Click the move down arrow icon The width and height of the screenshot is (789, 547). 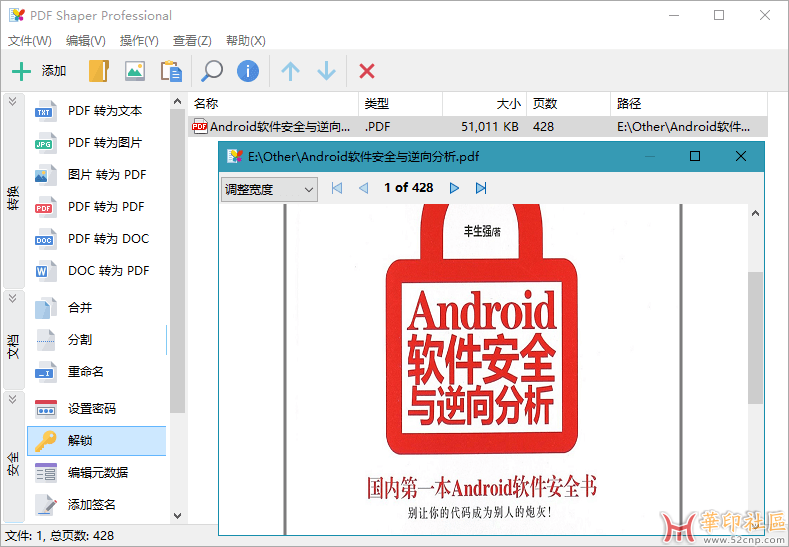pos(327,71)
